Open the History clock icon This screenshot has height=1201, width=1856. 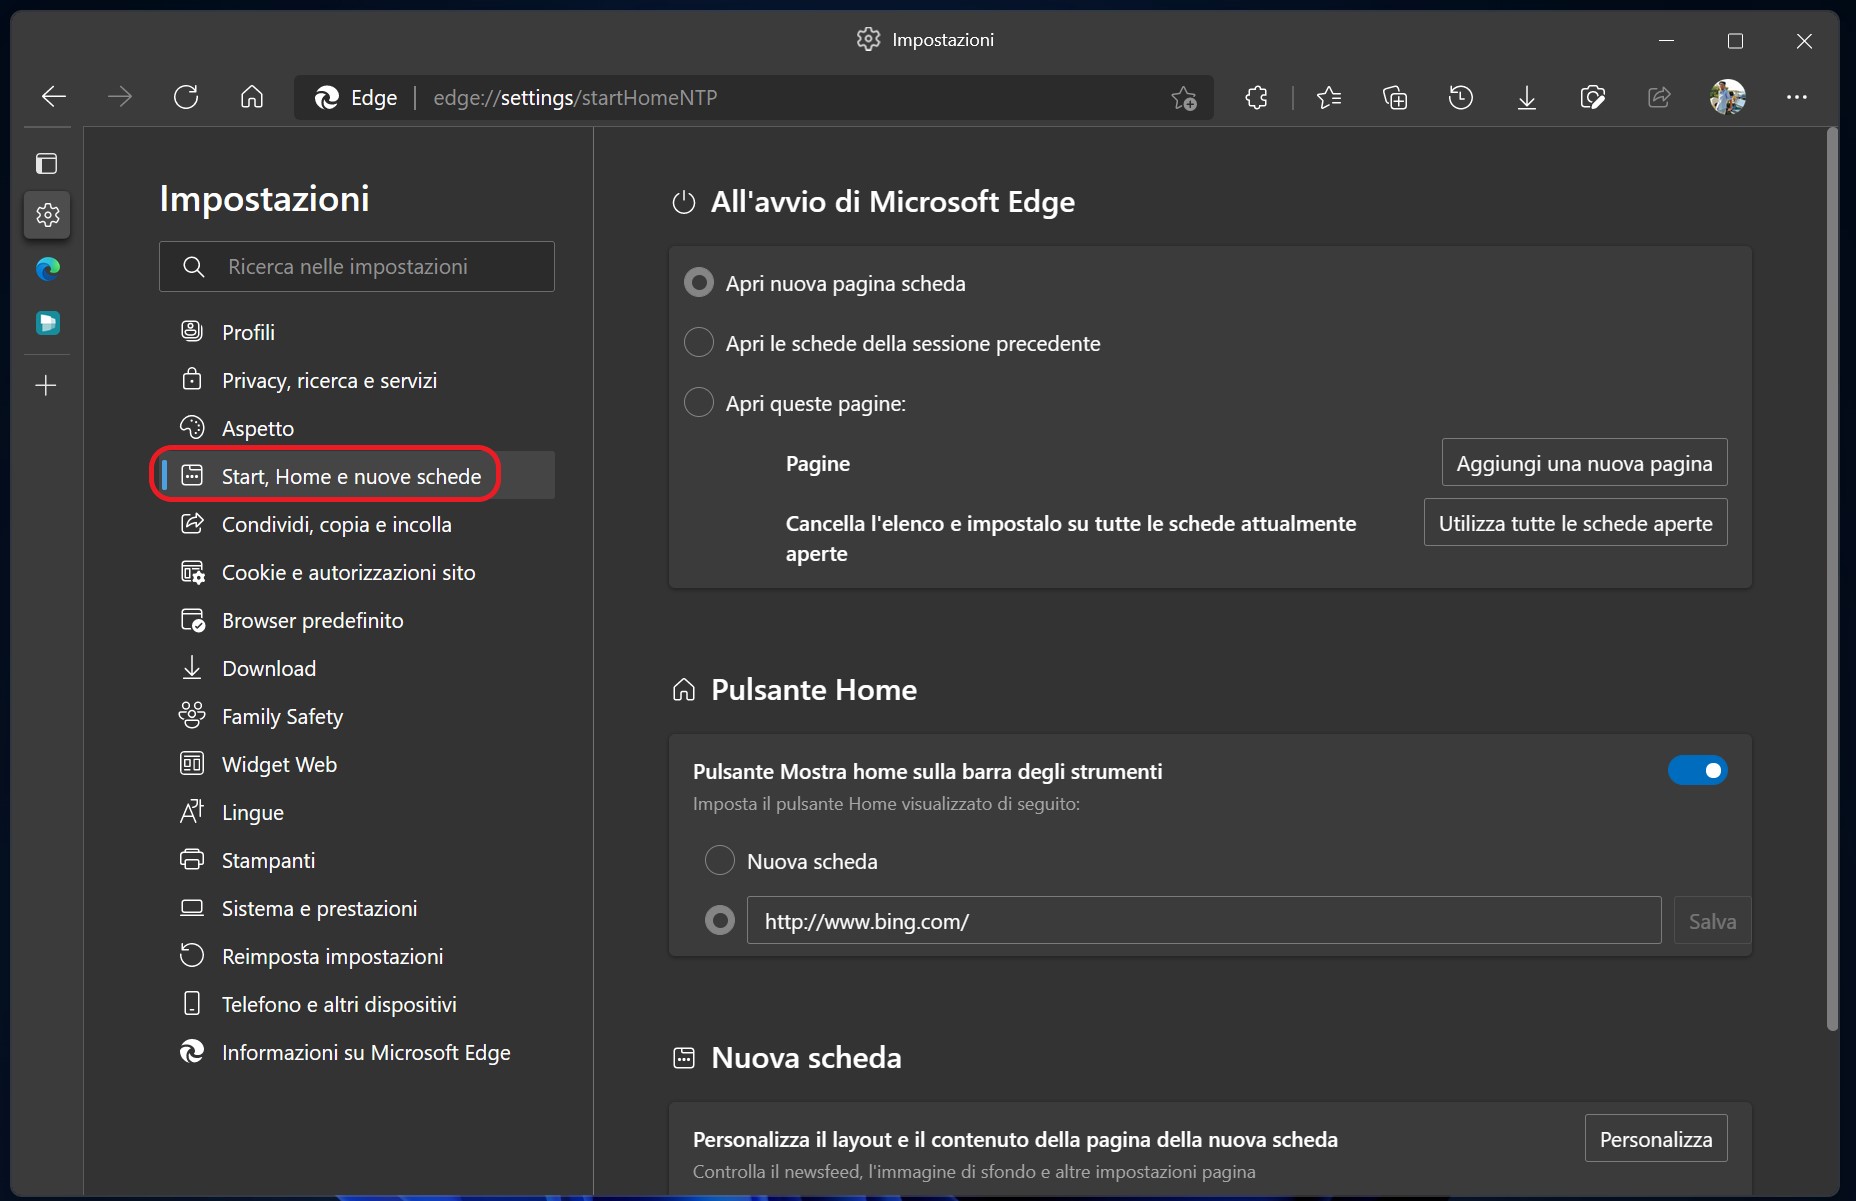(1461, 97)
